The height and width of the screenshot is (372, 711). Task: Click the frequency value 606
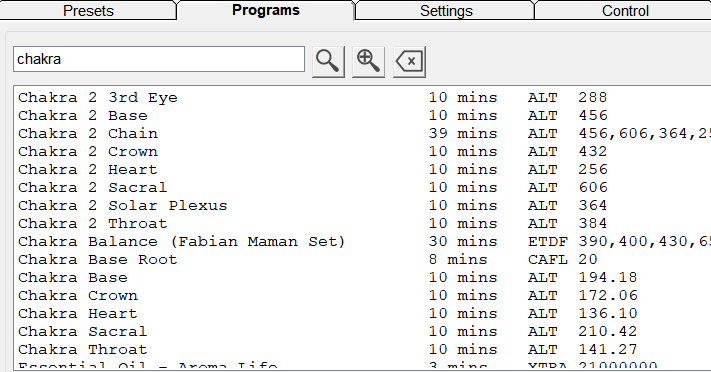click(x=593, y=188)
